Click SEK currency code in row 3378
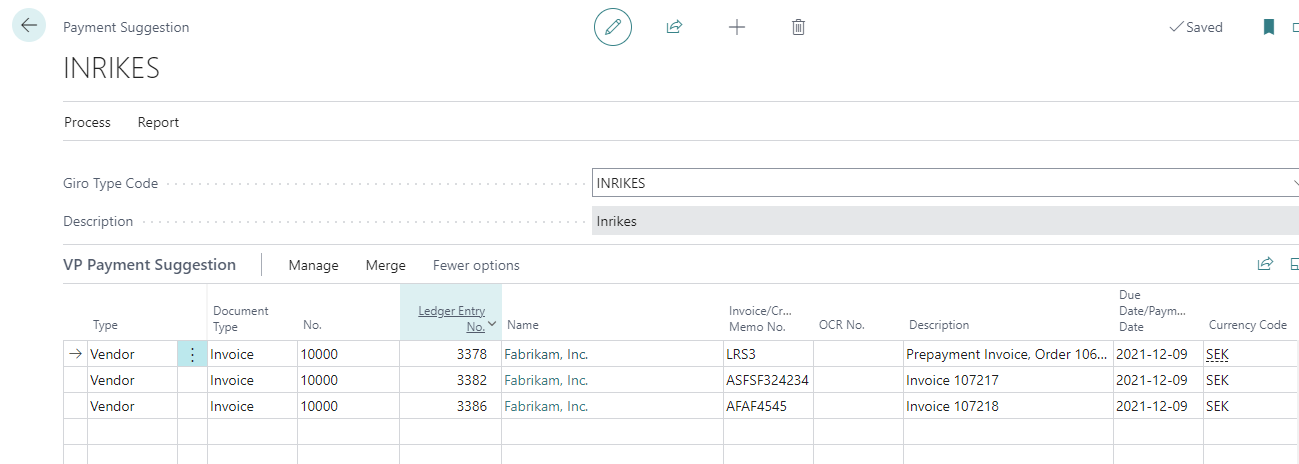The image size is (1299, 464). click(1217, 354)
